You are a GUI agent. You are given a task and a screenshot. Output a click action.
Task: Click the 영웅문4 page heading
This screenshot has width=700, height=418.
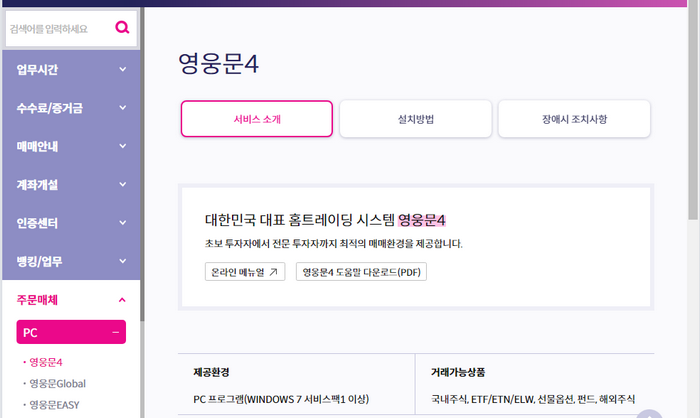pos(218,63)
